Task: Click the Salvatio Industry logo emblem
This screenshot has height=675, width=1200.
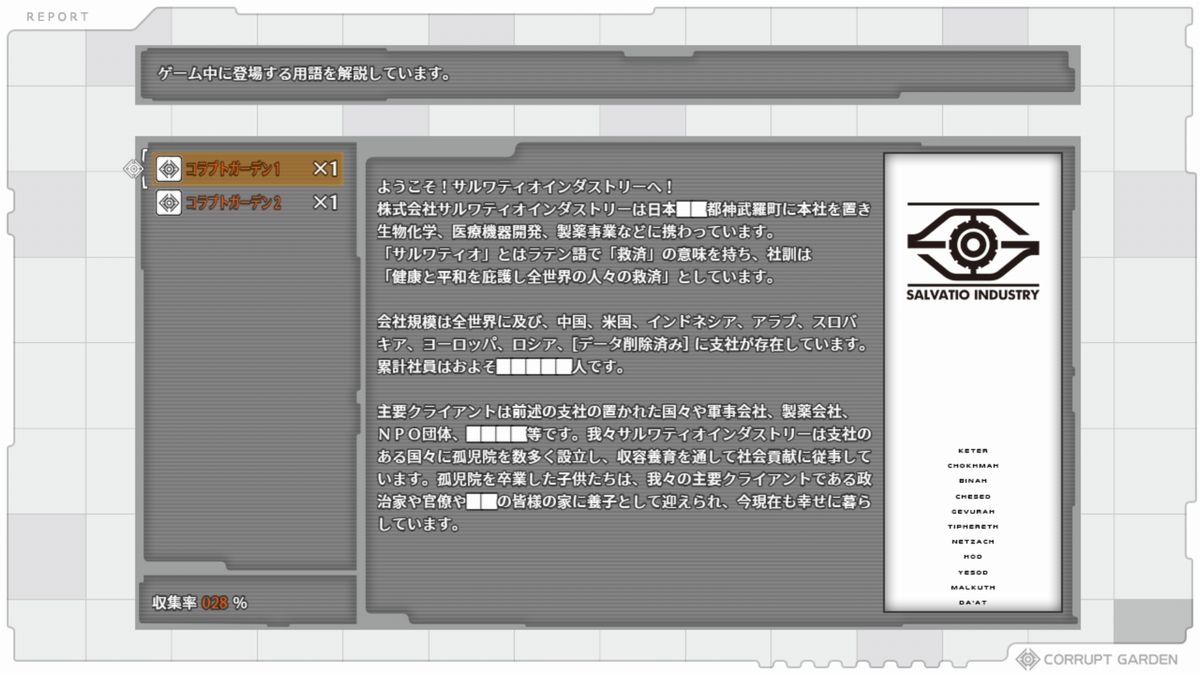Action: tap(972, 244)
